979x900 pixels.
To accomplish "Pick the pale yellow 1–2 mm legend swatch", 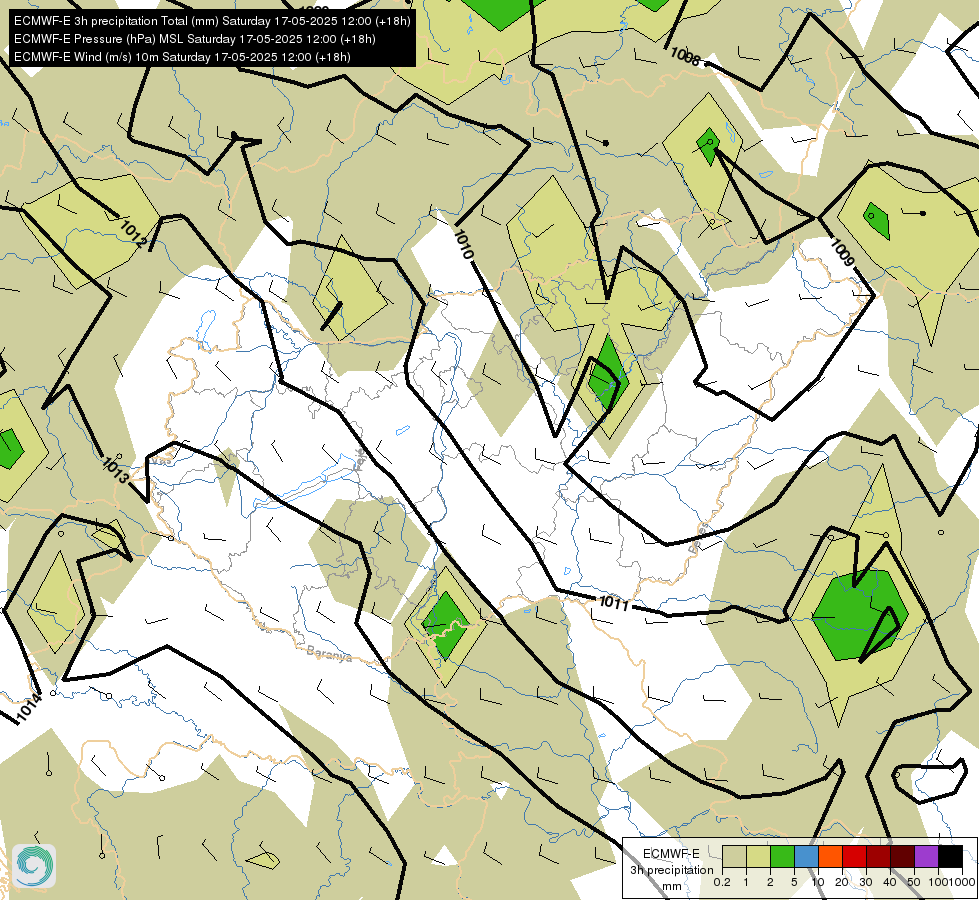I will coord(758,857).
